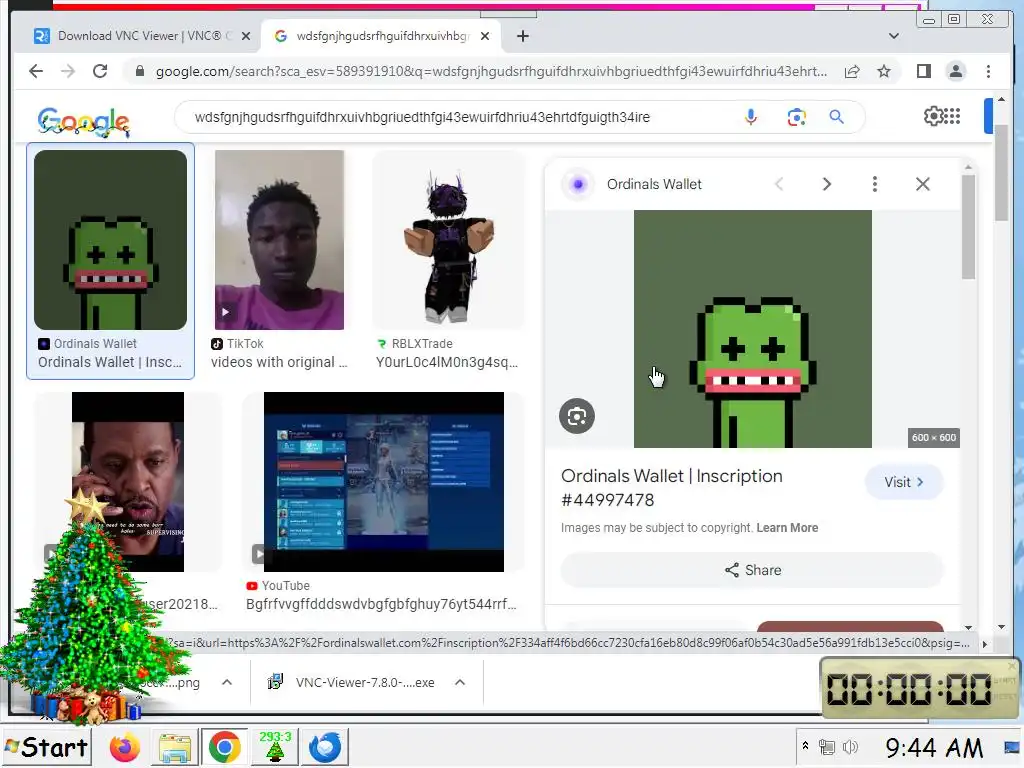Open a new browser tab
This screenshot has height=768, width=1024.
pos(522,36)
